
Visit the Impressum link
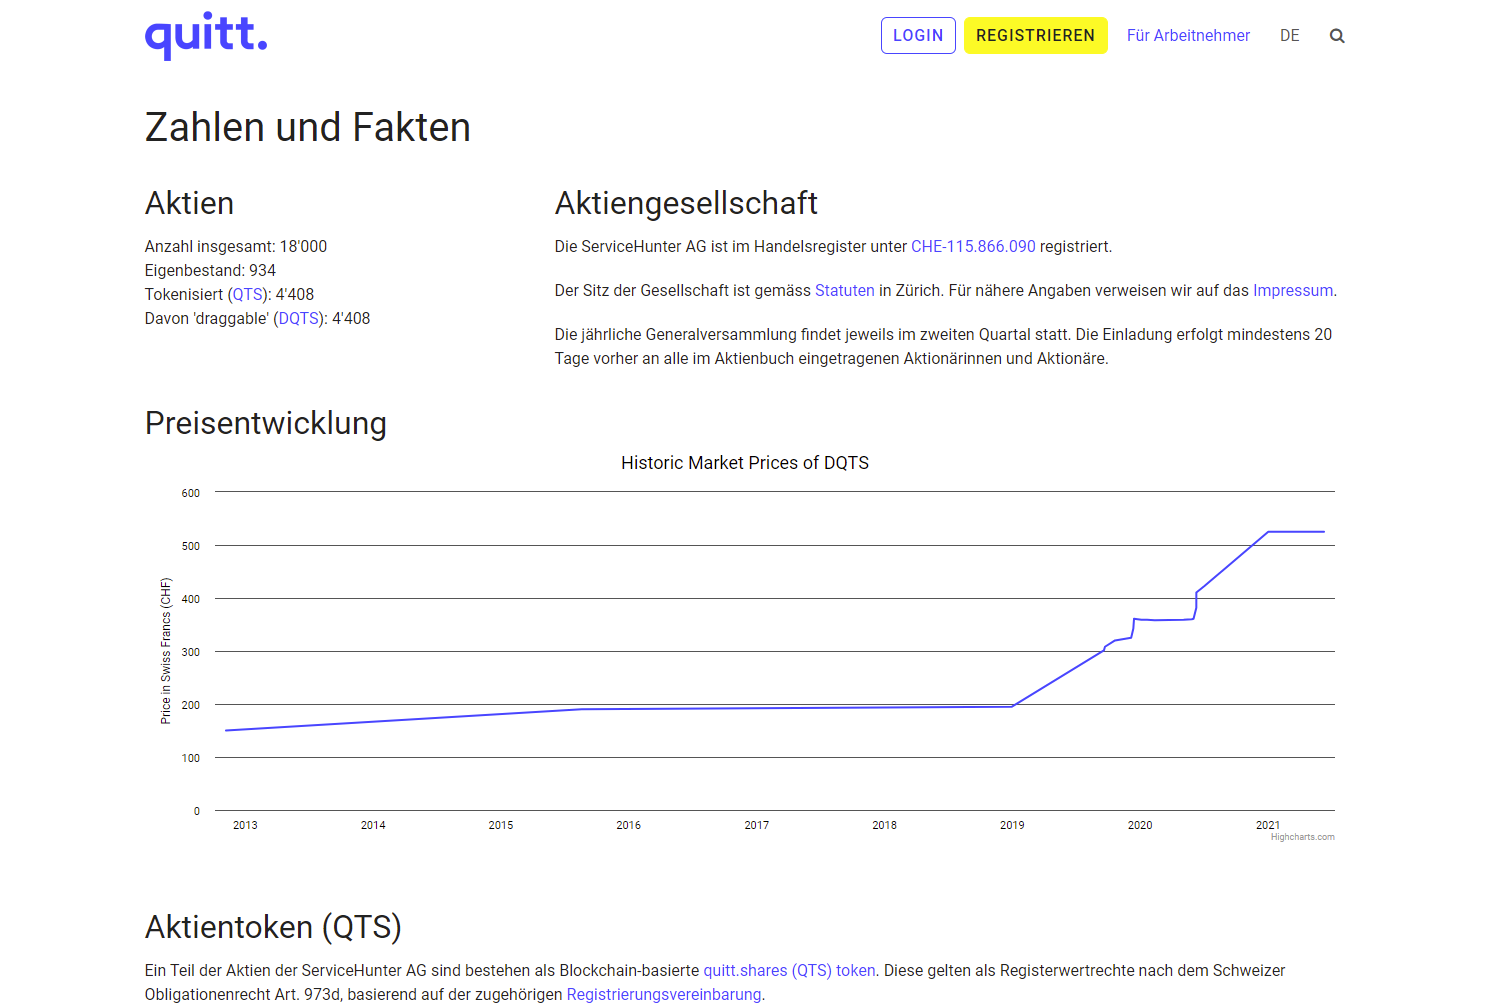coord(1292,291)
